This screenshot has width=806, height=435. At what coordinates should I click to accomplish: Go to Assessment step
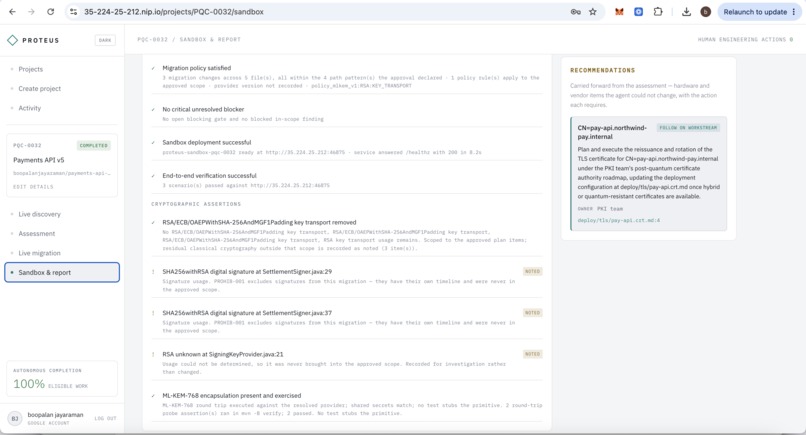(36, 233)
